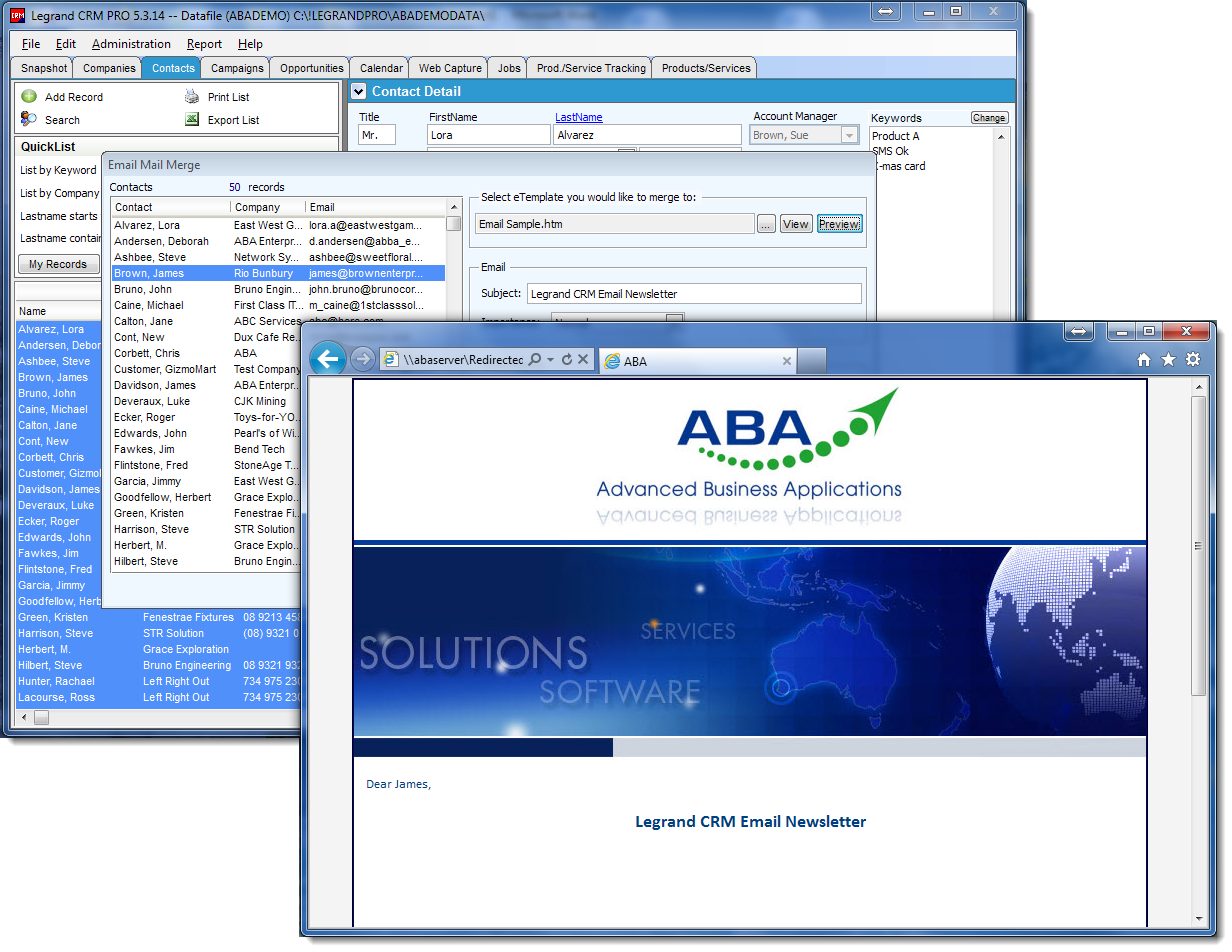Switch to Prod./Service Tracking tab
This screenshot has height=952, width=1232.
pyautogui.click(x=591, y=68)
